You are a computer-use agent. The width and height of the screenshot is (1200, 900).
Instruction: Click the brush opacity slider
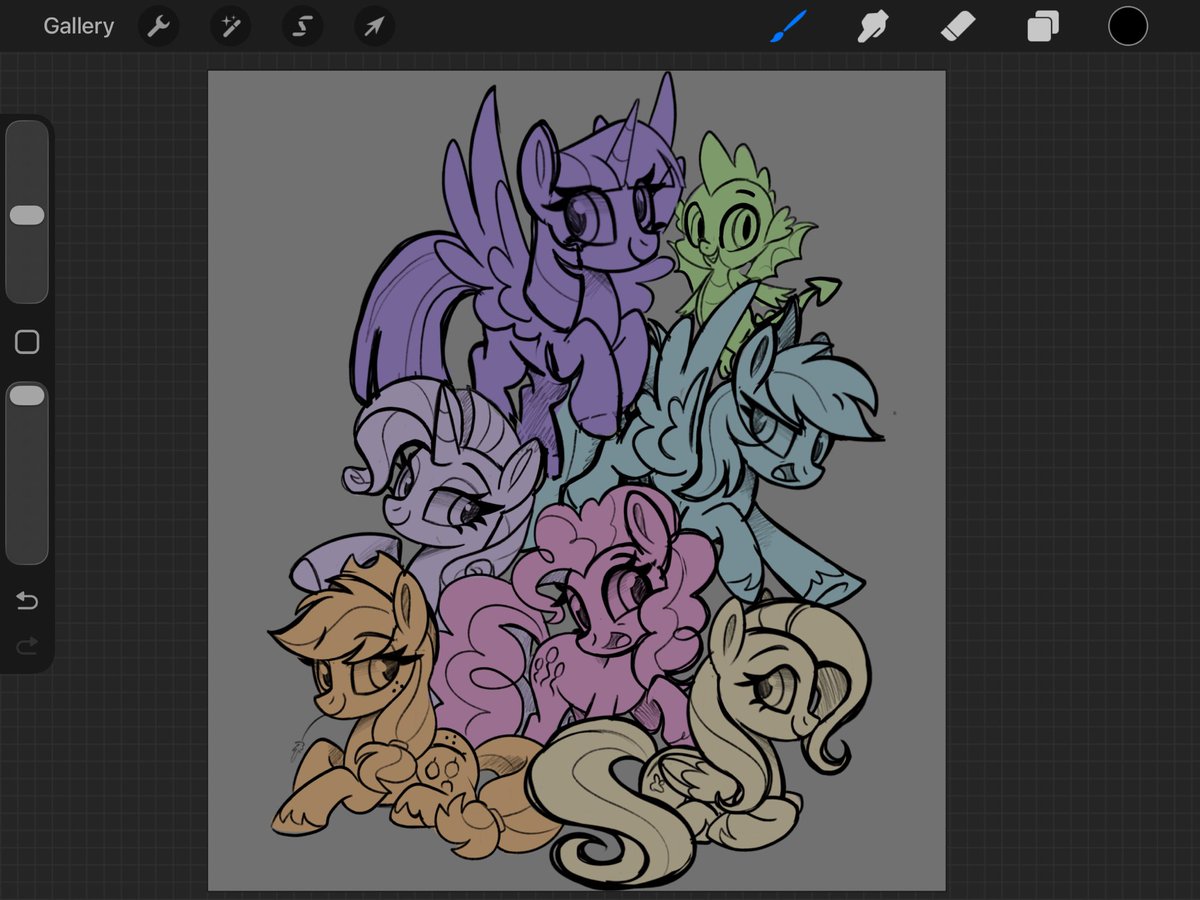[x=27, y=473]
